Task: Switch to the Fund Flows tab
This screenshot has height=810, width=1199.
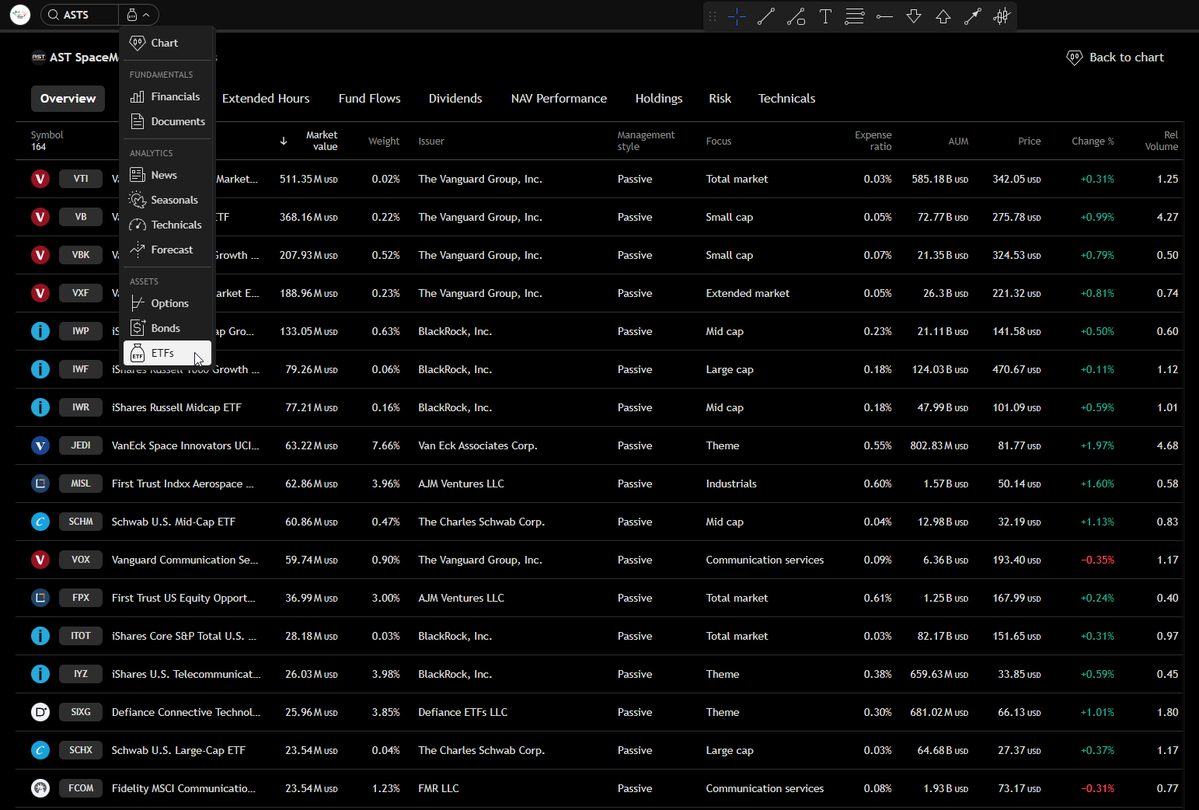Action: (369, 99)
